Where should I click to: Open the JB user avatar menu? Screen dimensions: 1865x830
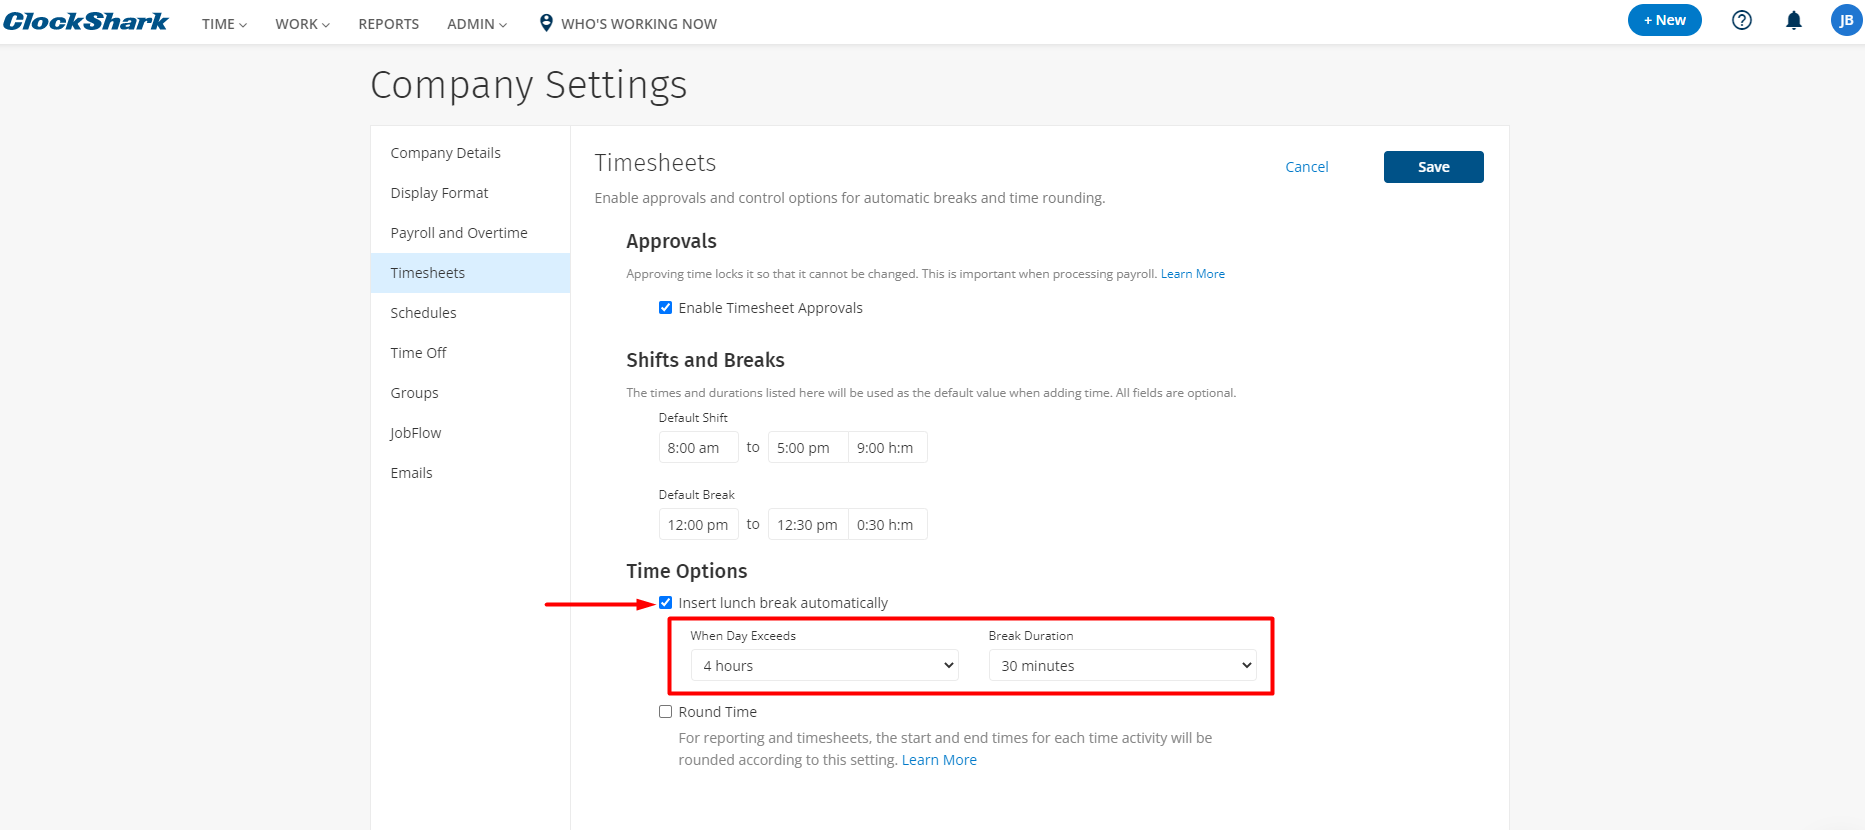[1846, 20]
